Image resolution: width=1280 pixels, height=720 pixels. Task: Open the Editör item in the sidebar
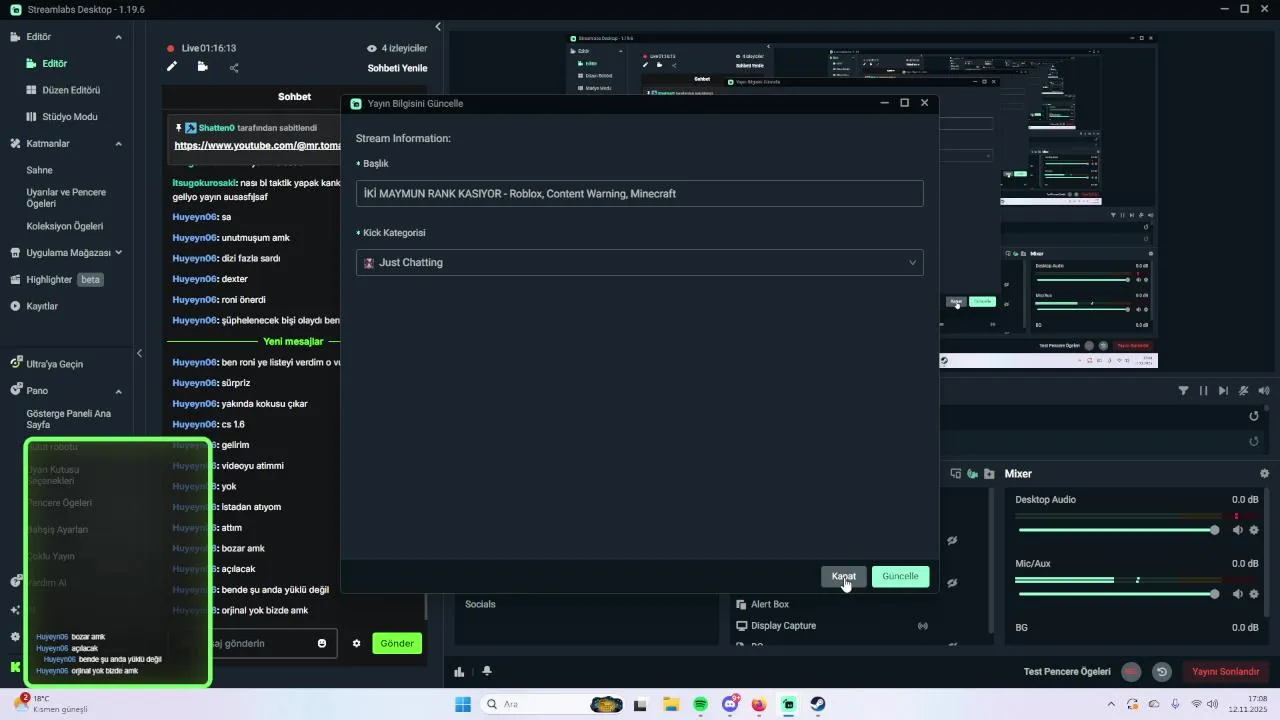point(54,63)
